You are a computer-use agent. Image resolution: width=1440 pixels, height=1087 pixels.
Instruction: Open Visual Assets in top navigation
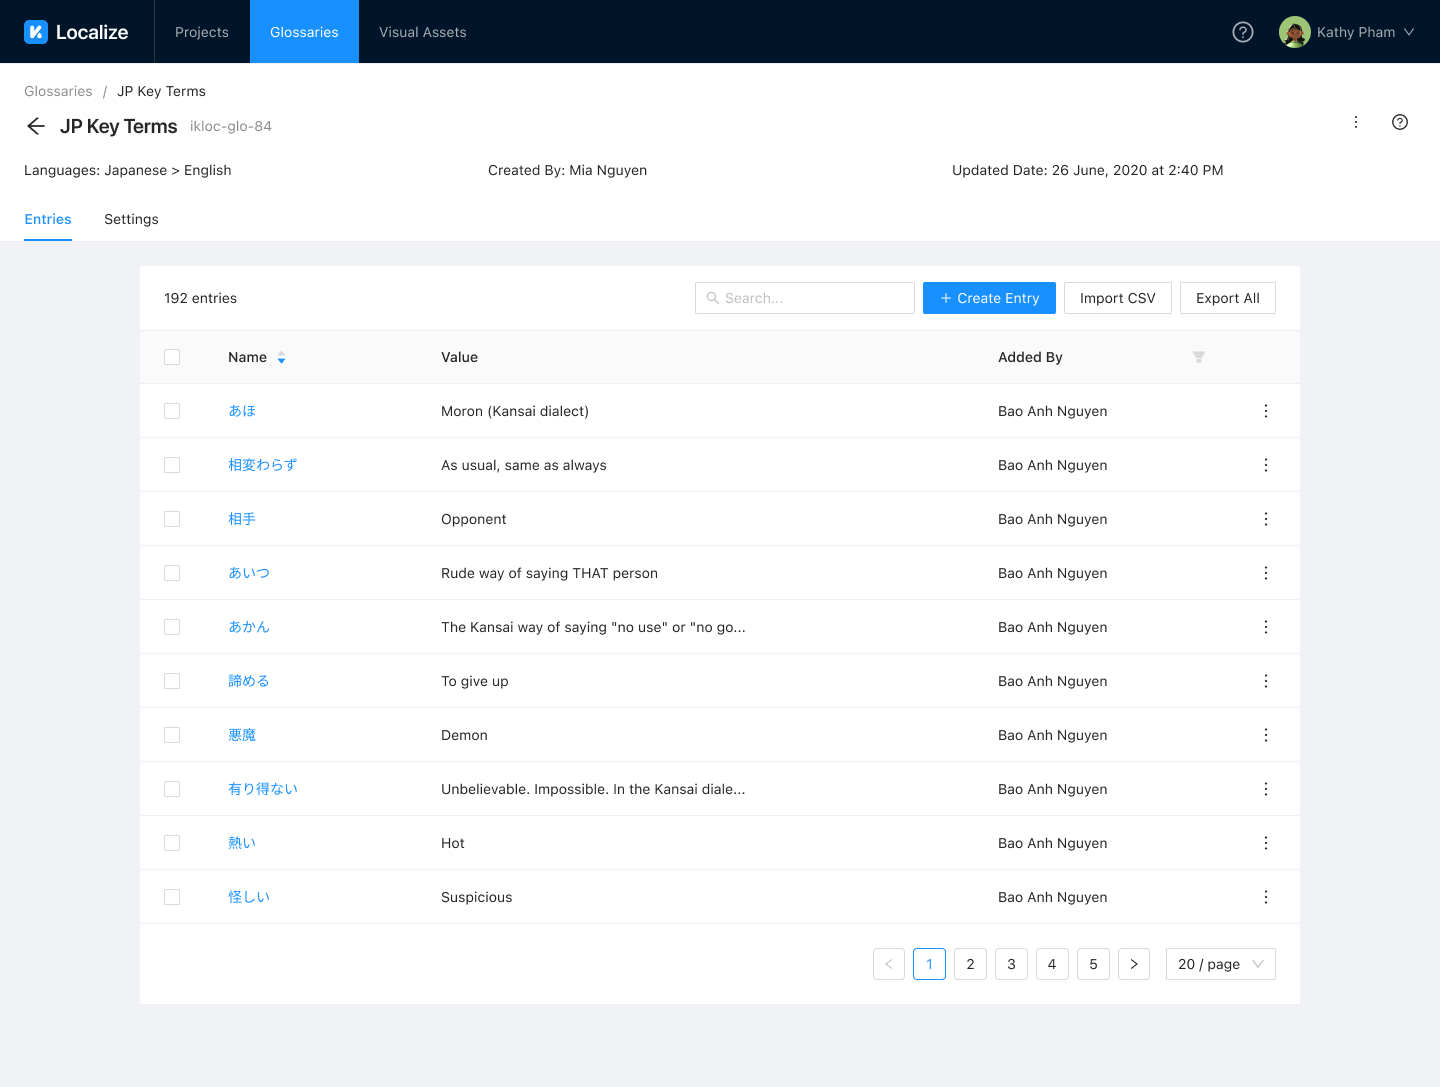[x=422, y=32]
